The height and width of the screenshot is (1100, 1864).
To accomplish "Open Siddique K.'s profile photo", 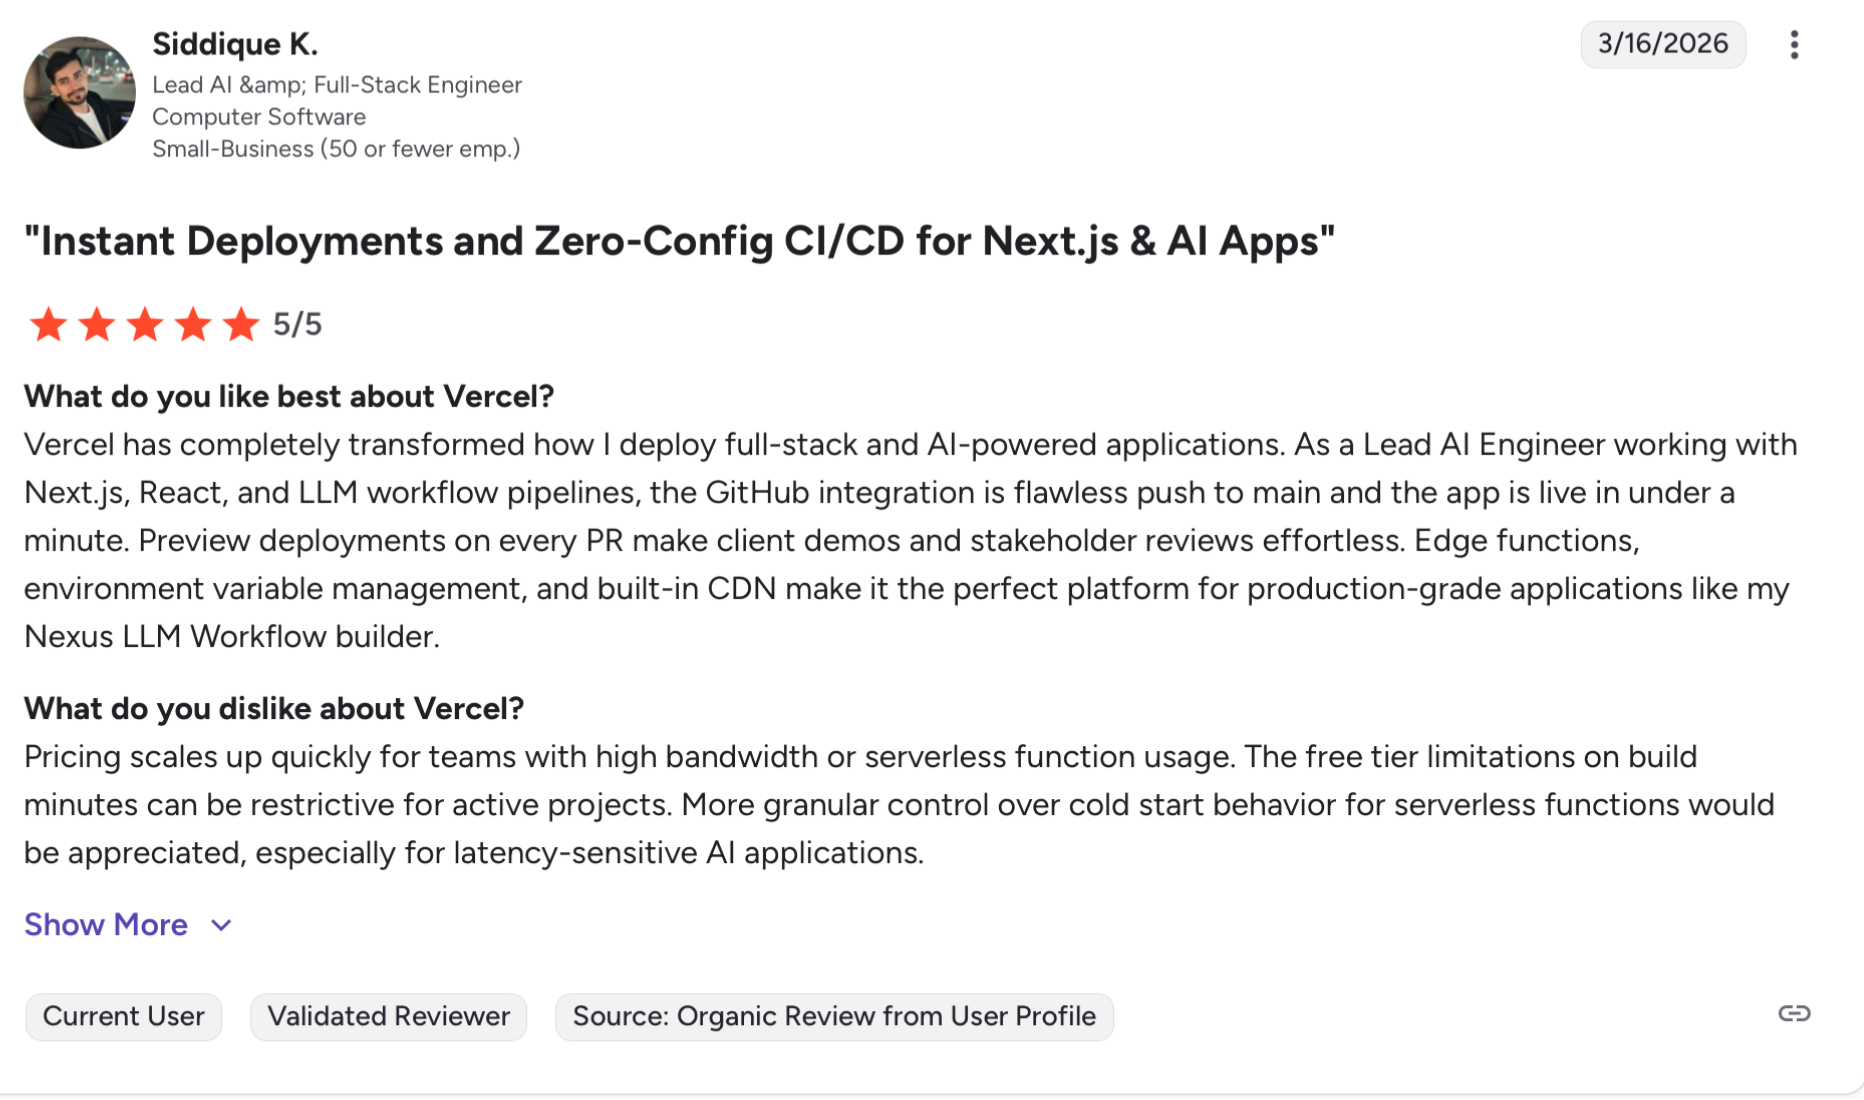I will 79,93.
